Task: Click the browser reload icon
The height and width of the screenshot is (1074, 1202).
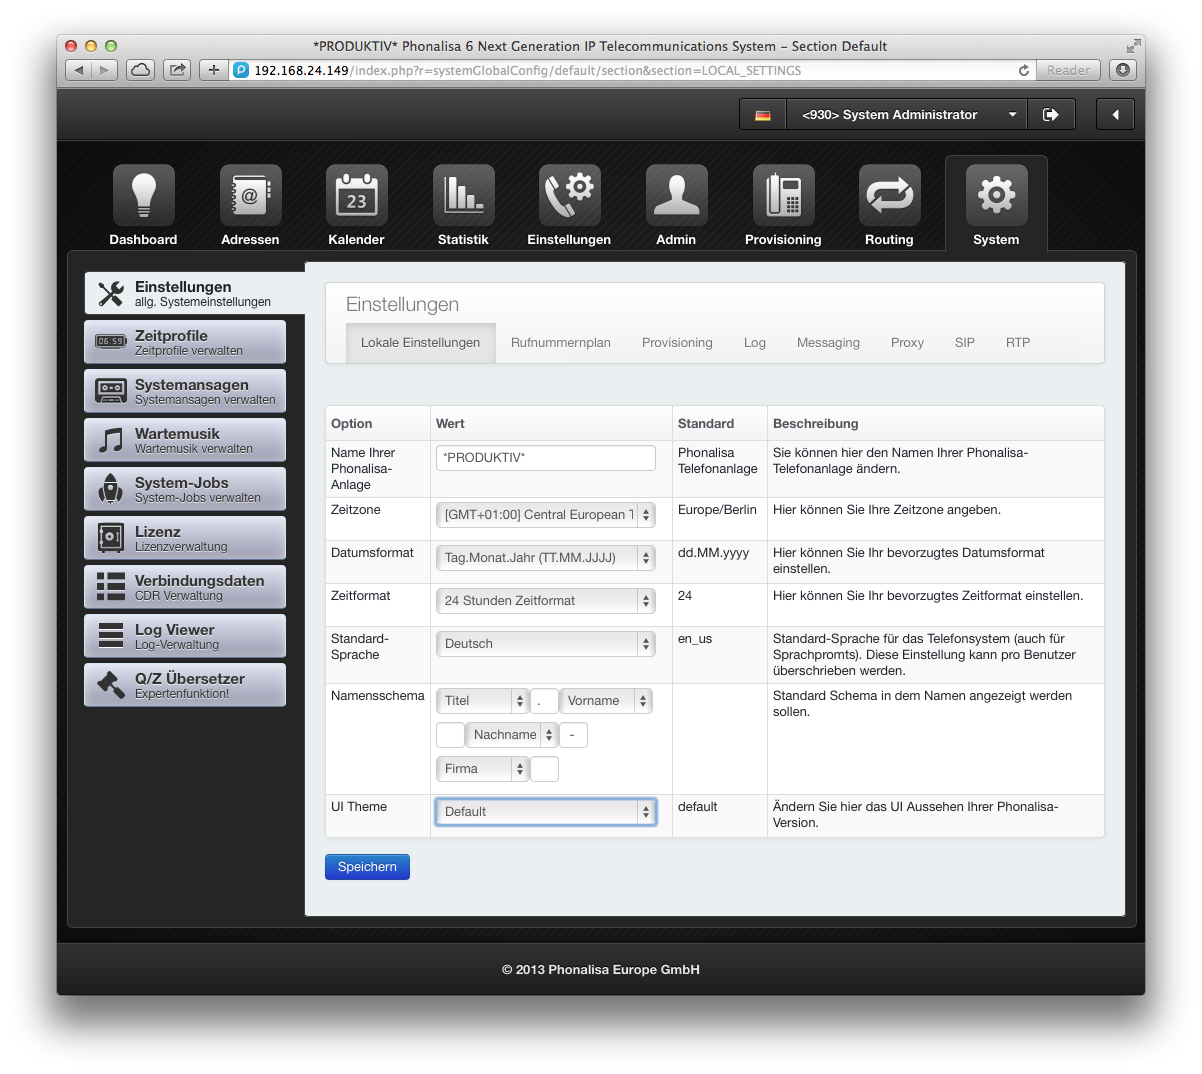Action: tap(1023, 71)
